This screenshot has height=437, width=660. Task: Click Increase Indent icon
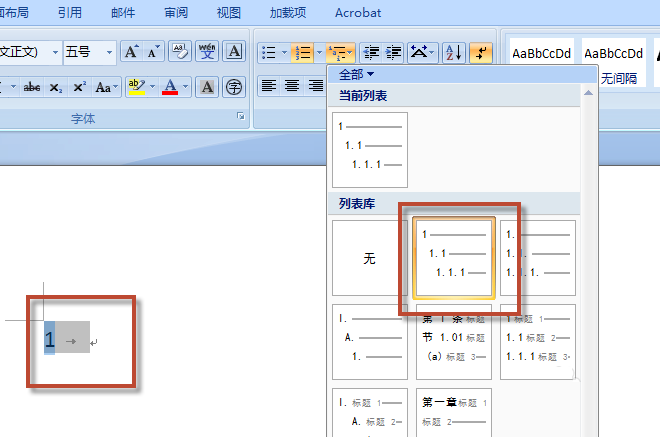click(393, 53)
